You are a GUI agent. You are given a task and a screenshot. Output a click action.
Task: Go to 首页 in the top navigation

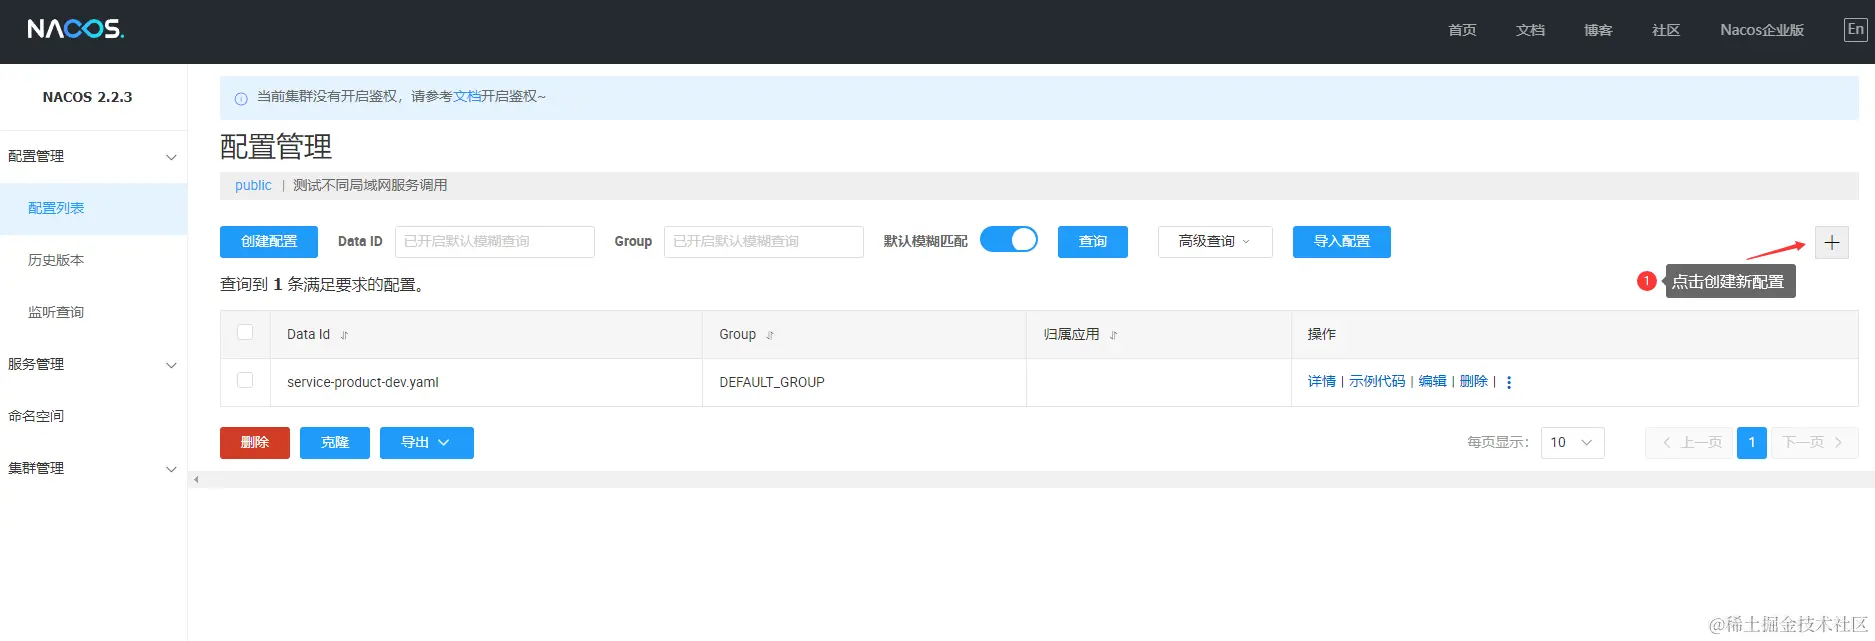[x=1462, y=30]
